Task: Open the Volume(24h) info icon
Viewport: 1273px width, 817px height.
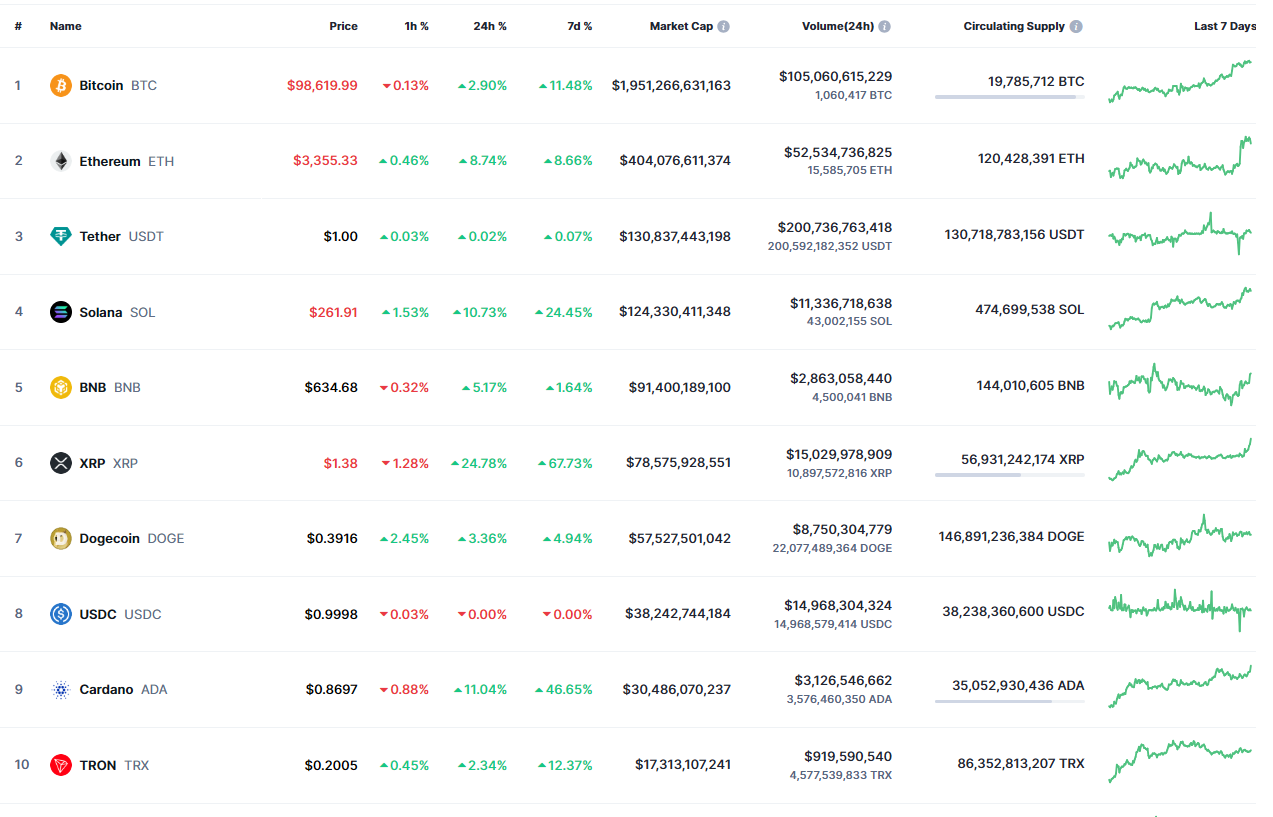Action: click(x=885, y=26)
